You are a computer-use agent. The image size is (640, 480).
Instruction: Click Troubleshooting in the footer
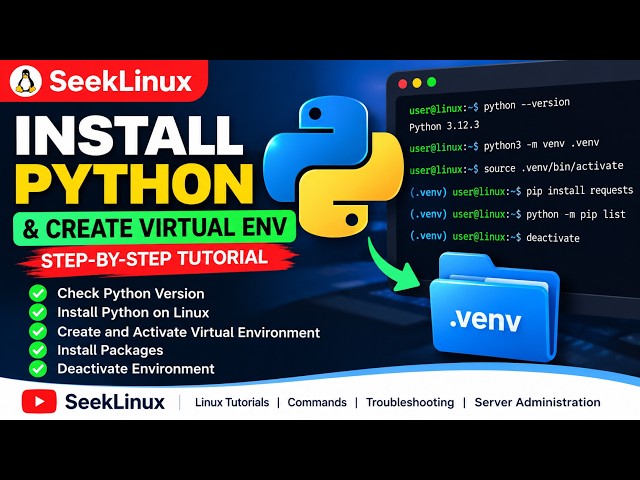(410, 402)
